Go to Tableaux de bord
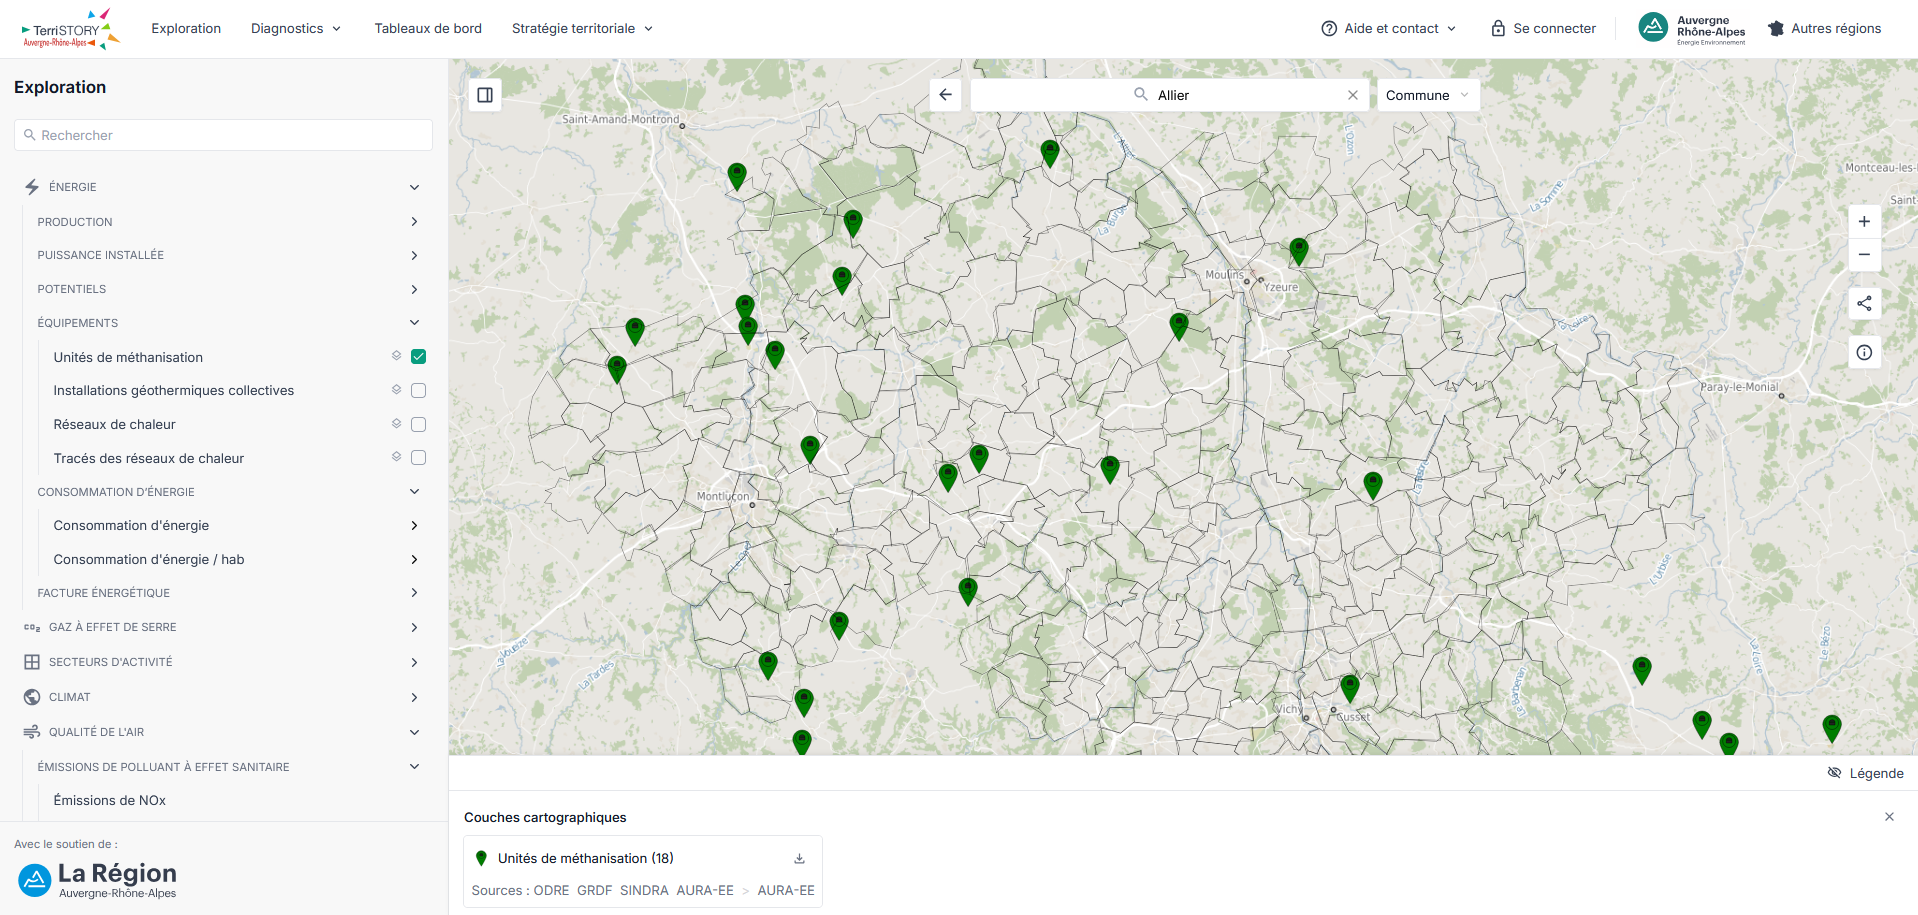This screenshot has width=1918, height=915. point(428,29)
